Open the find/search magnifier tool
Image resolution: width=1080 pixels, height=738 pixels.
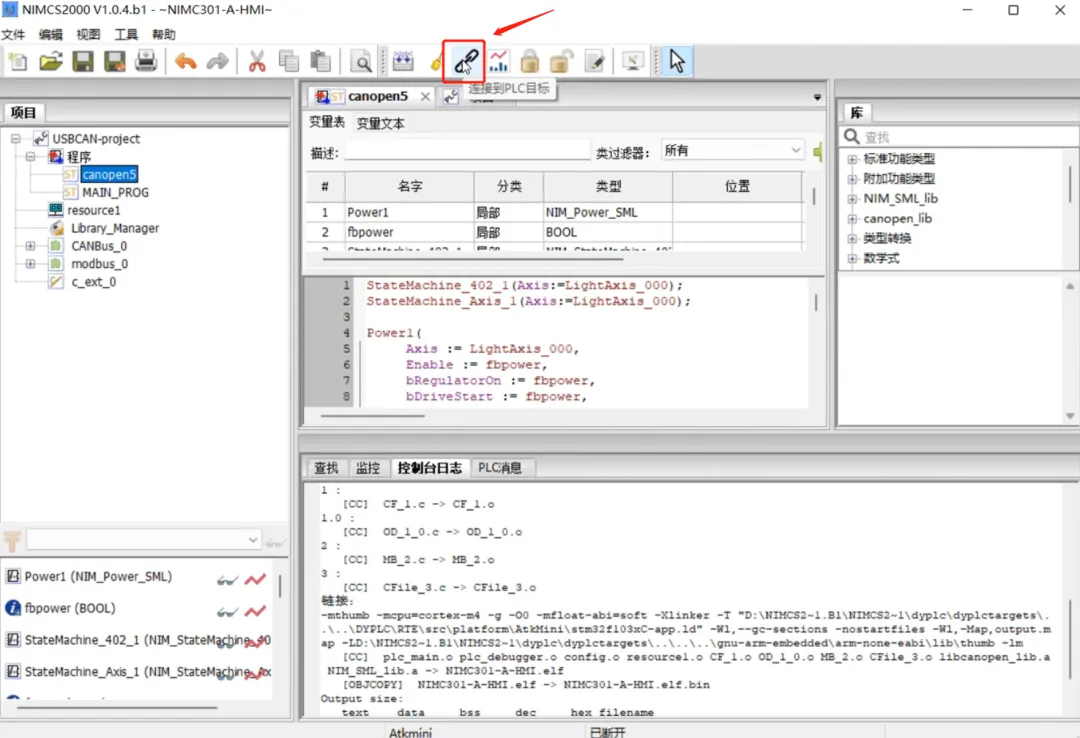(x=361, y=61)
